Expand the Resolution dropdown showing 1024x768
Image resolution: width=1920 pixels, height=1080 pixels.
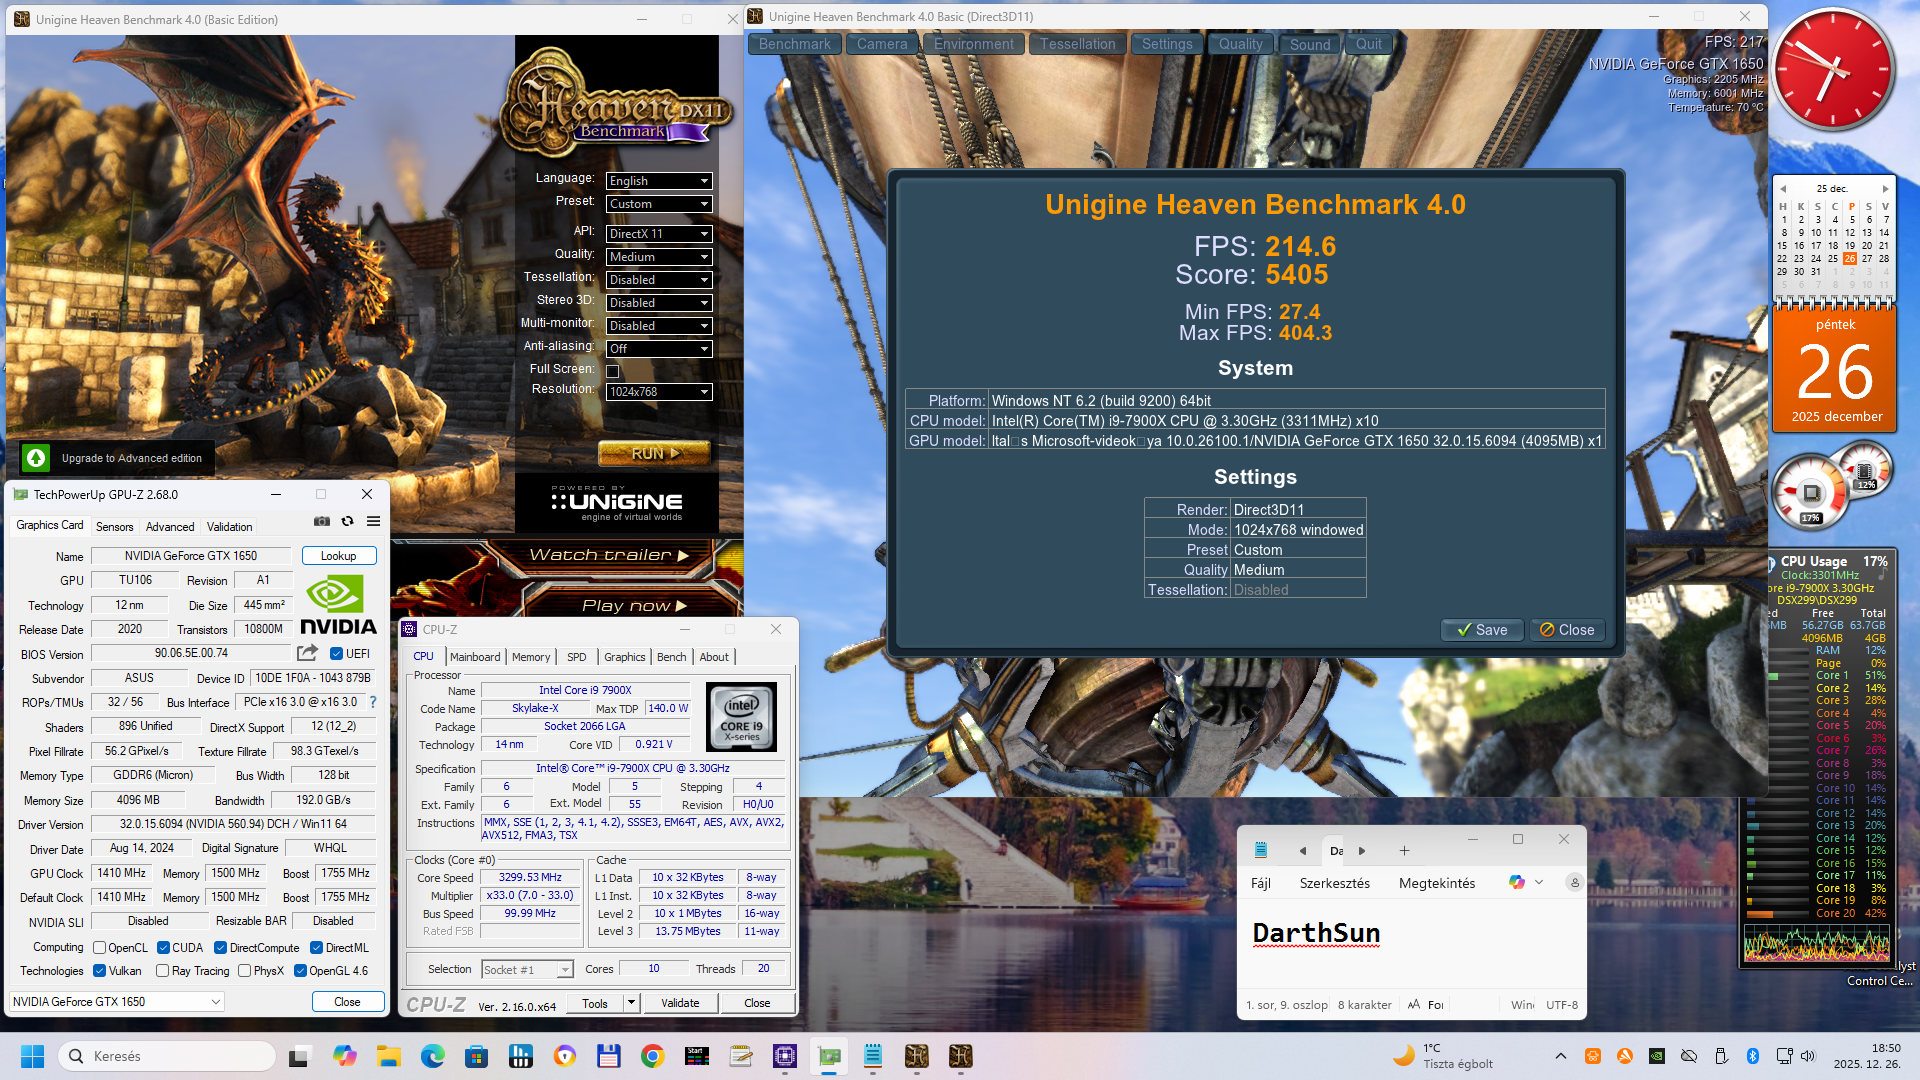tap(658, 392)
